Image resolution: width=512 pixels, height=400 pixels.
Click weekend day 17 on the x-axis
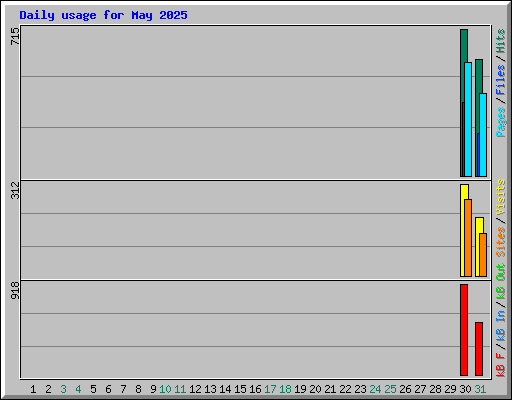tap(270, 389)
